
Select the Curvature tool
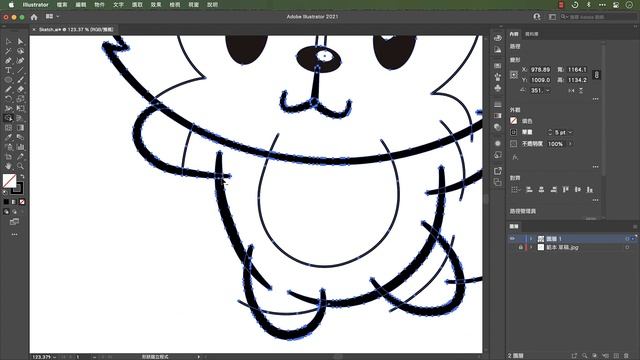(20, 60)
